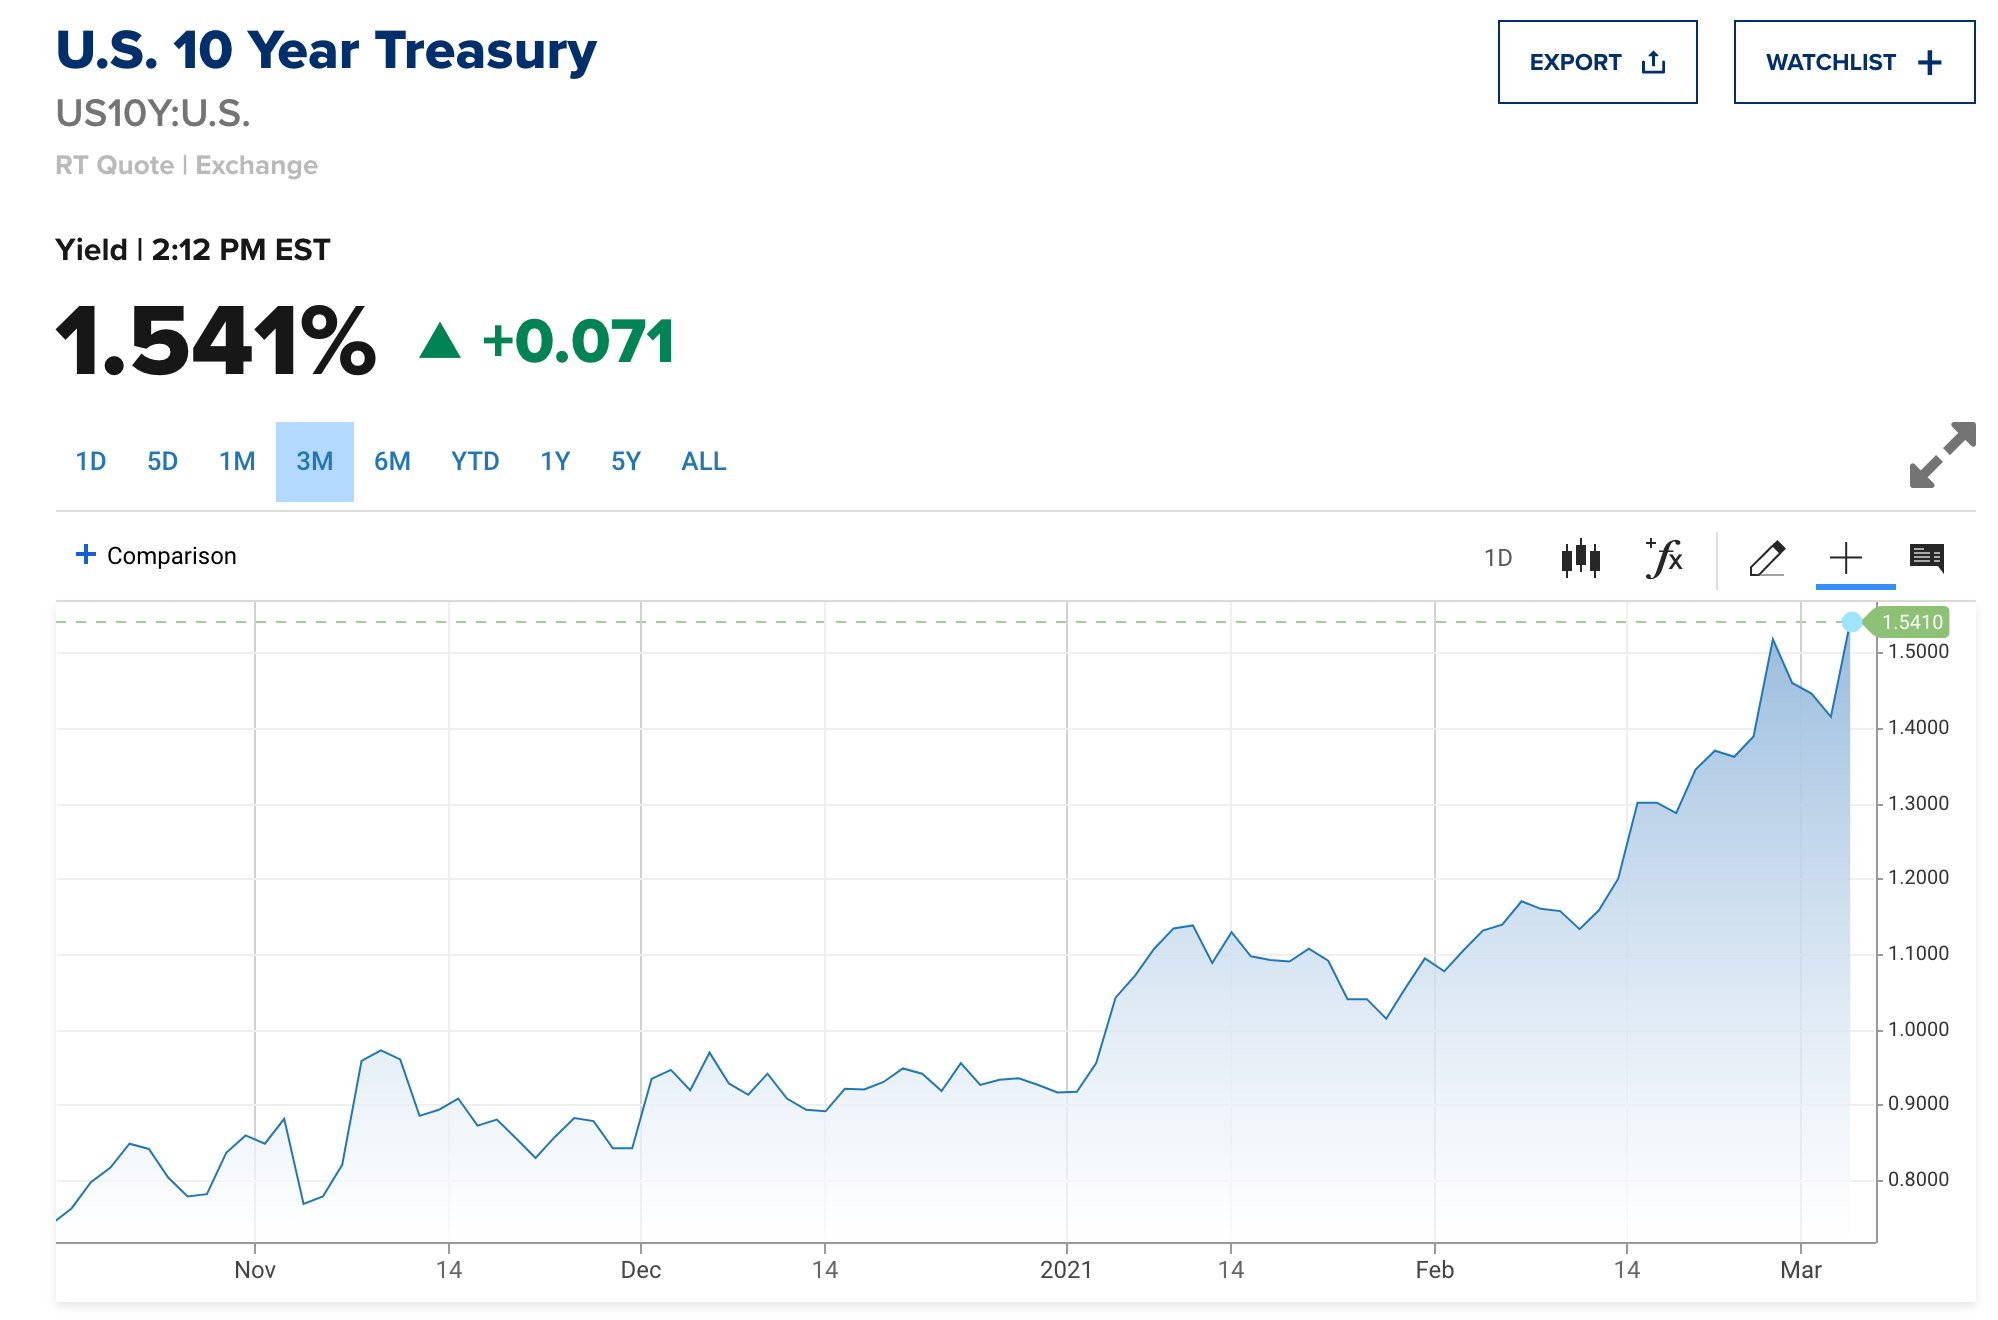Click the 1.5410 current price label
This screenshot has height=1320, width=1998.
click(1911, 622)
